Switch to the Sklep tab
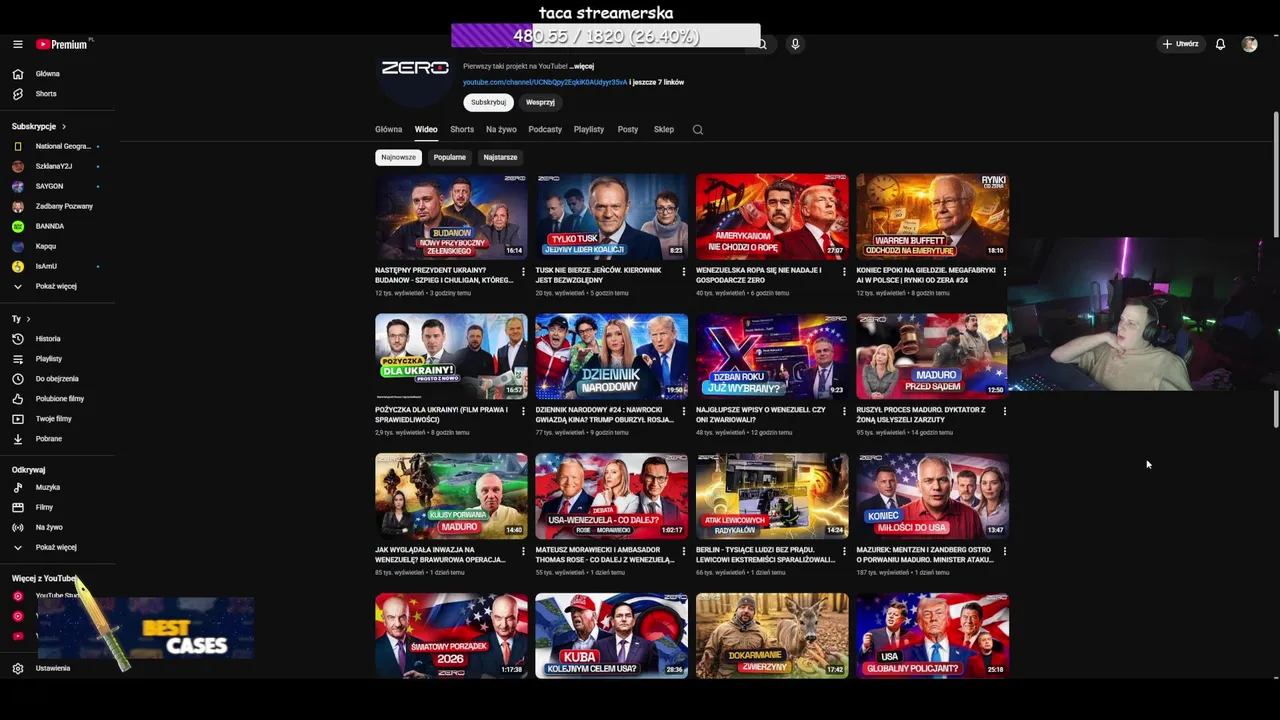Screen dimensions: 1280x720 [x=664, y=130]
